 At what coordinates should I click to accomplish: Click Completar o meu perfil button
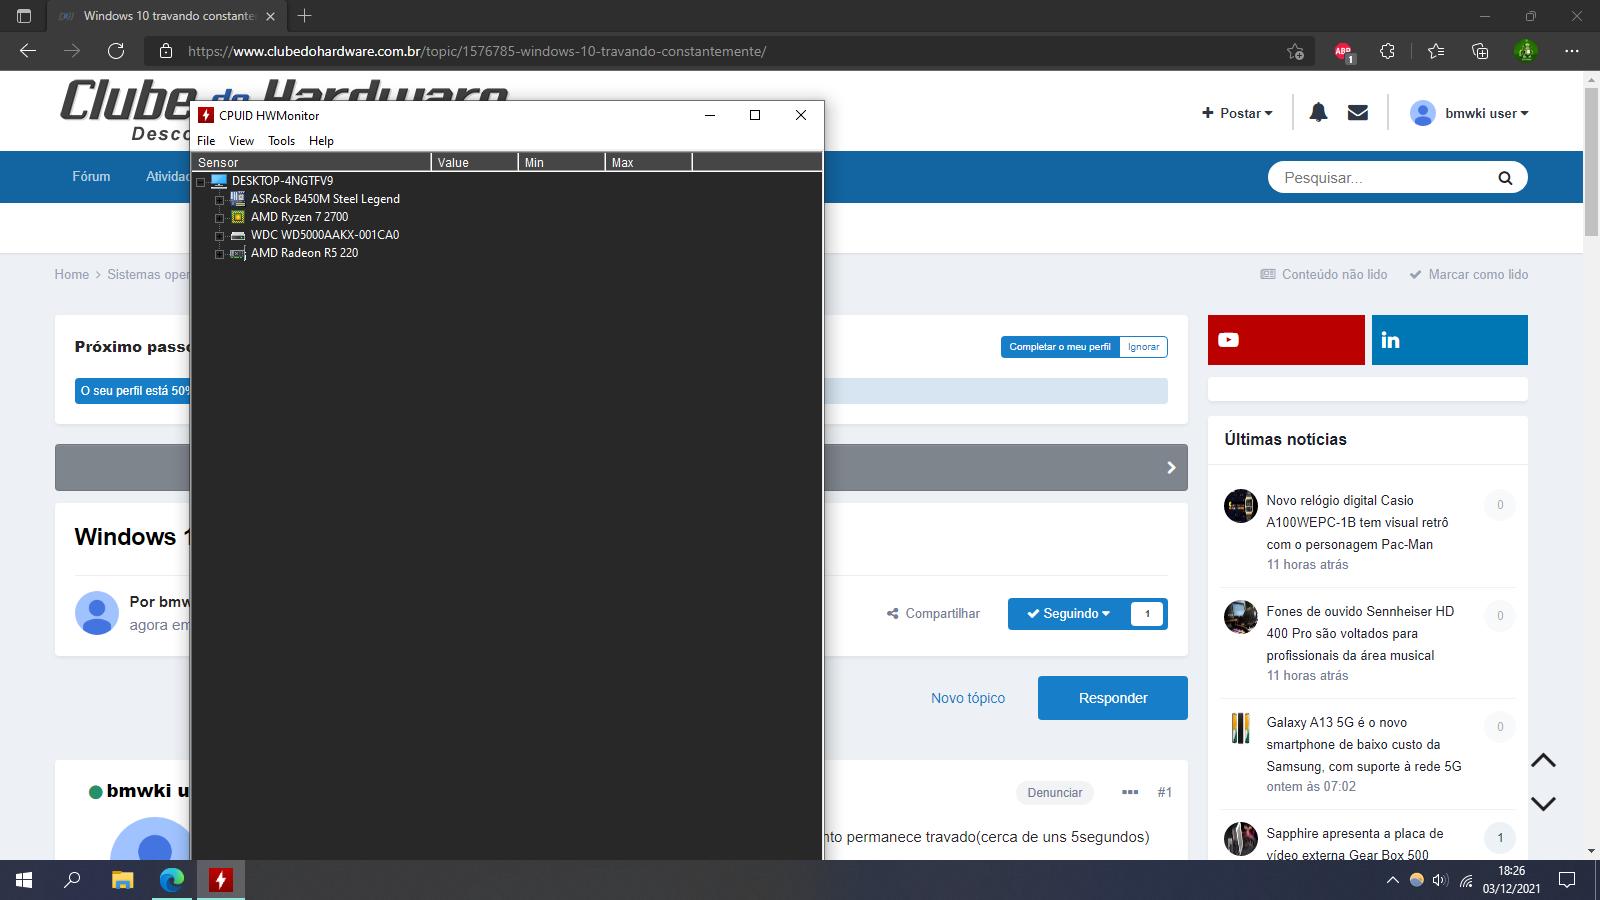click(x=1060, y=347)
